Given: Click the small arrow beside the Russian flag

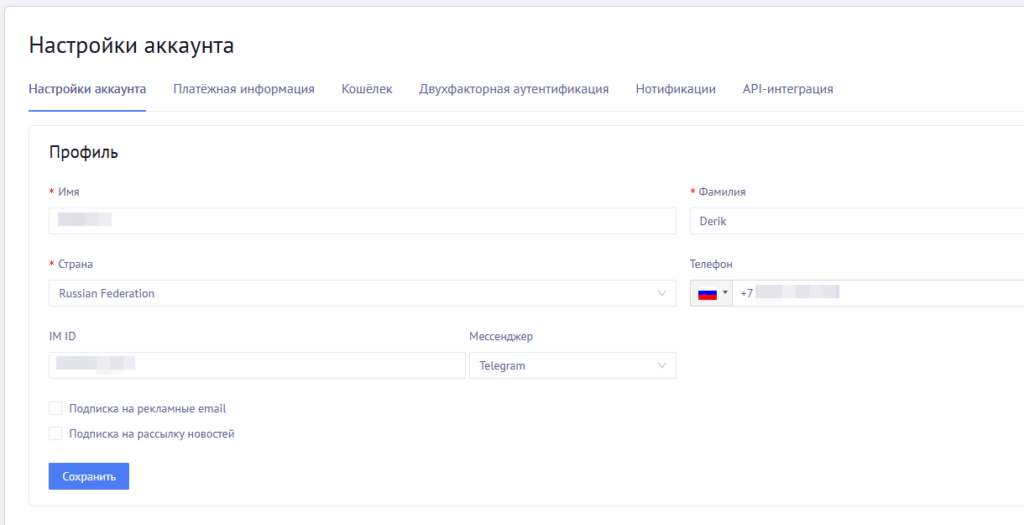Looking at the screenshot, I should (725, 293).
